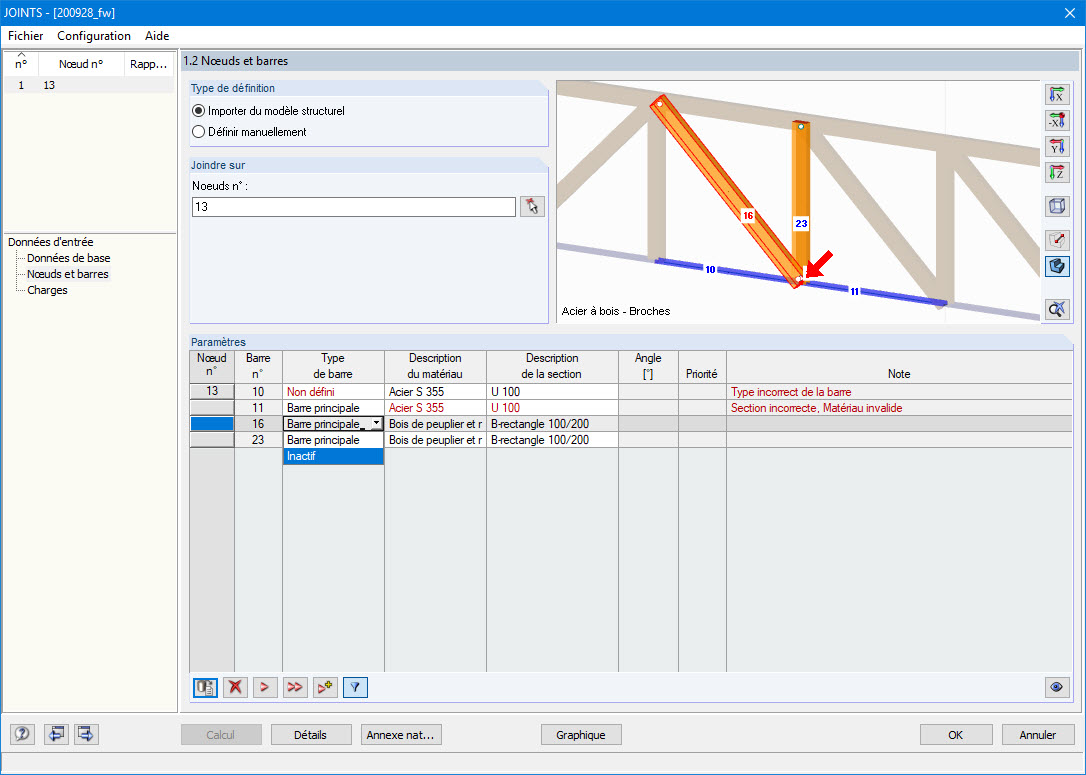Viewport: 1086px width, 775px height.
Task: Click 'Bois de peuplier' material of barre 23
Action: point(435,440)
